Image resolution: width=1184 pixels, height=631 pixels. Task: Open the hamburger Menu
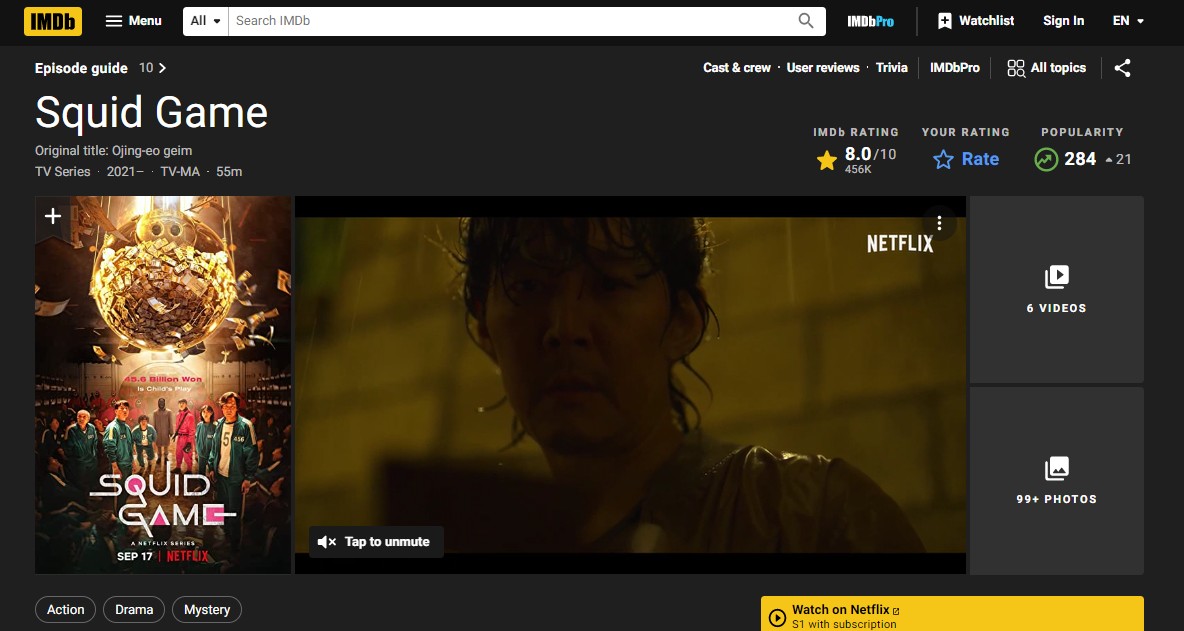click(x=134, y=21)
